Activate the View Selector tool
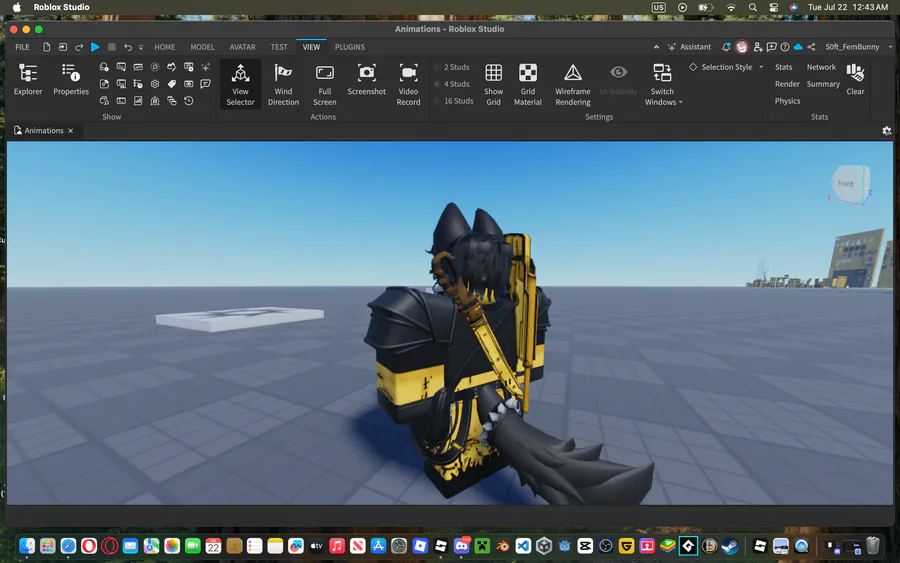The width and height of the screenshot is (900, 563). [x=240, y=84]
